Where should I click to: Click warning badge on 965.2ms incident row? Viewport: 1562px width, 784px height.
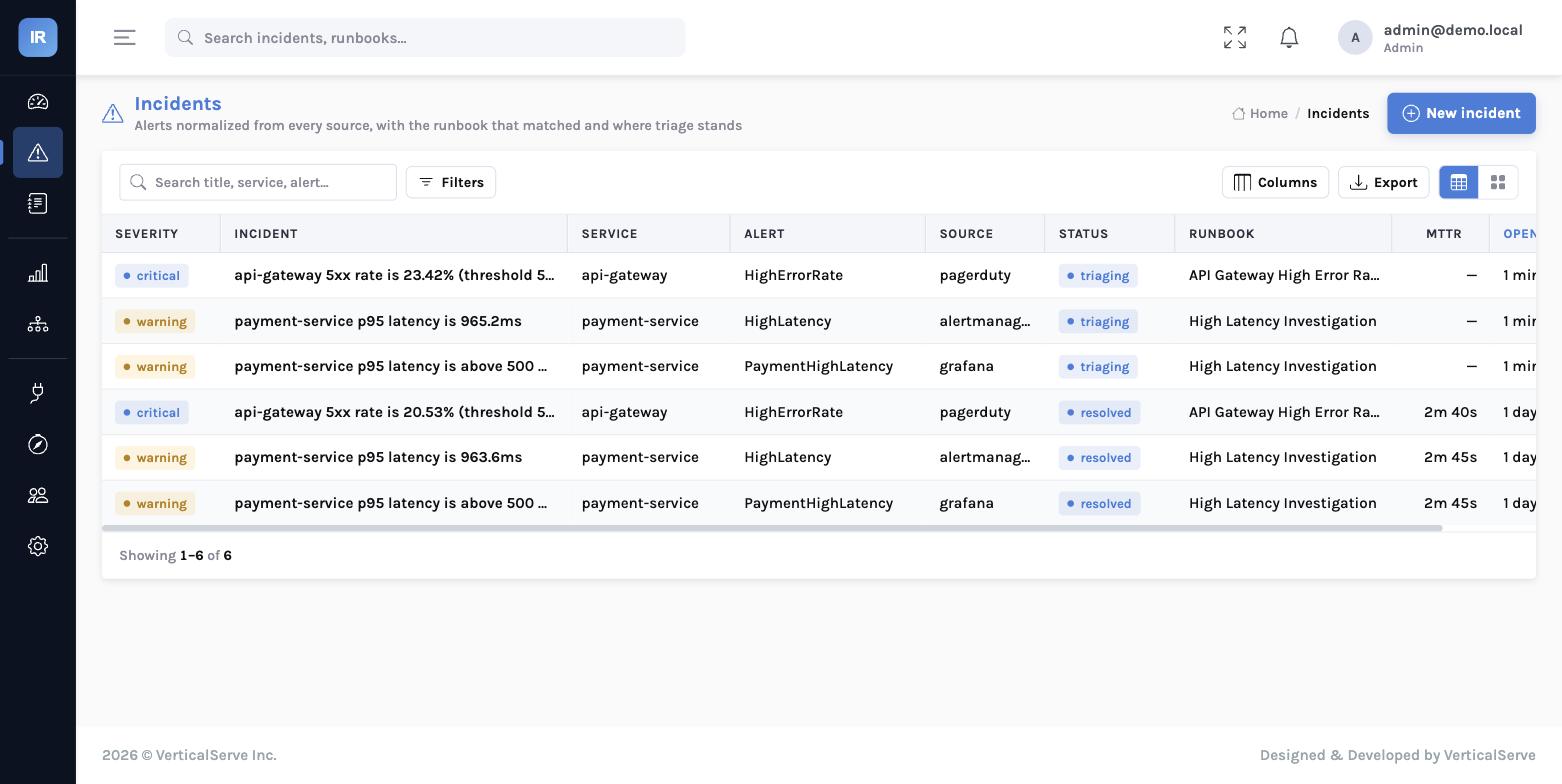[154, 321]
